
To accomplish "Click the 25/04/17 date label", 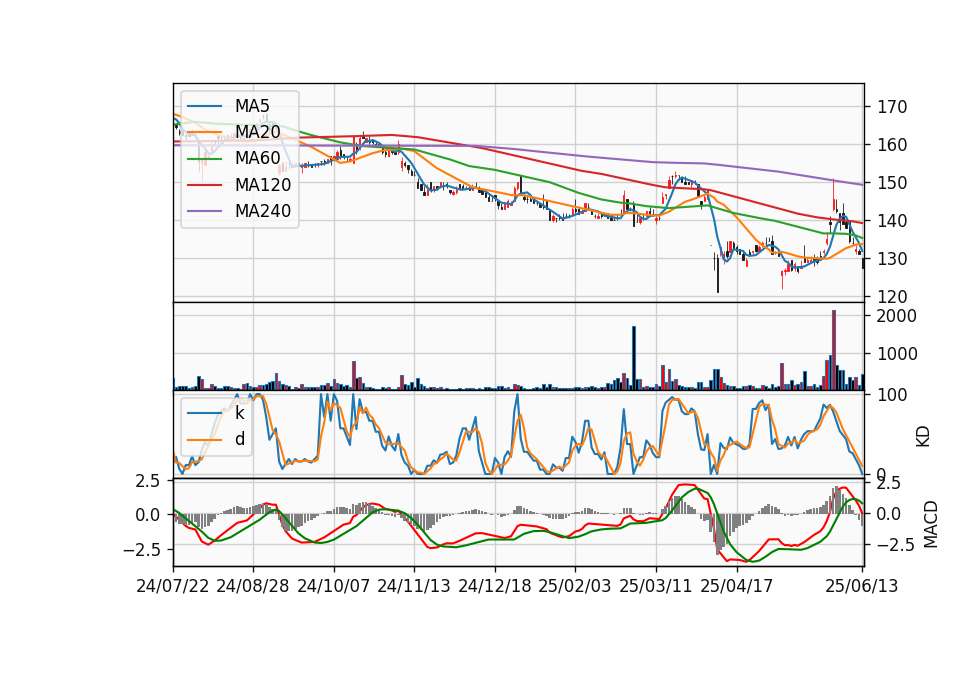I will coord(737,586).
